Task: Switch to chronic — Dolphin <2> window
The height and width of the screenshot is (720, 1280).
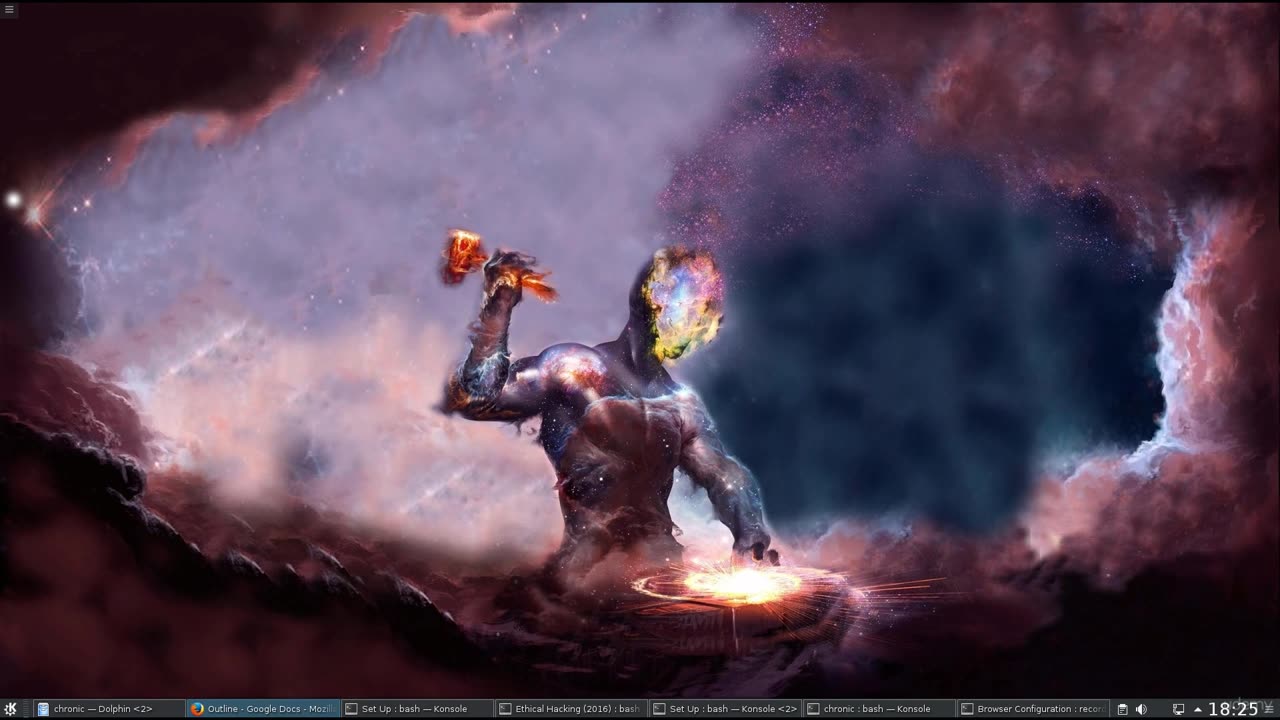Action: pos(109,709)
